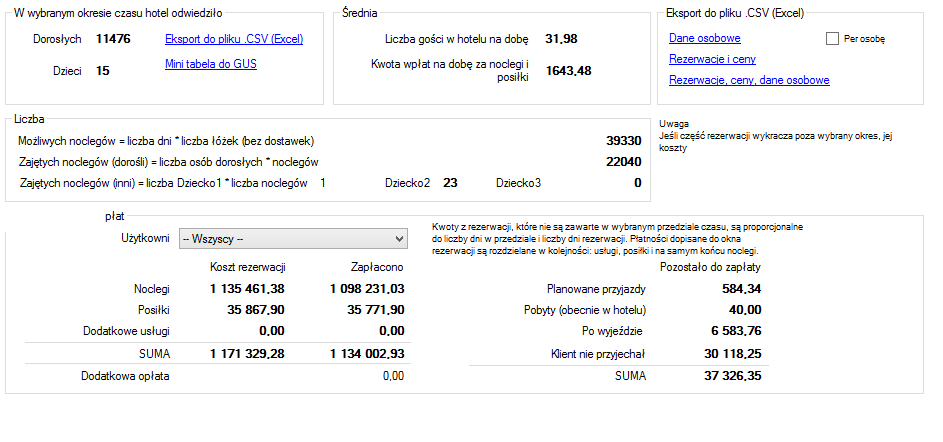
Task: Enable the Per osobę checkbox
Action: point(832,39)
